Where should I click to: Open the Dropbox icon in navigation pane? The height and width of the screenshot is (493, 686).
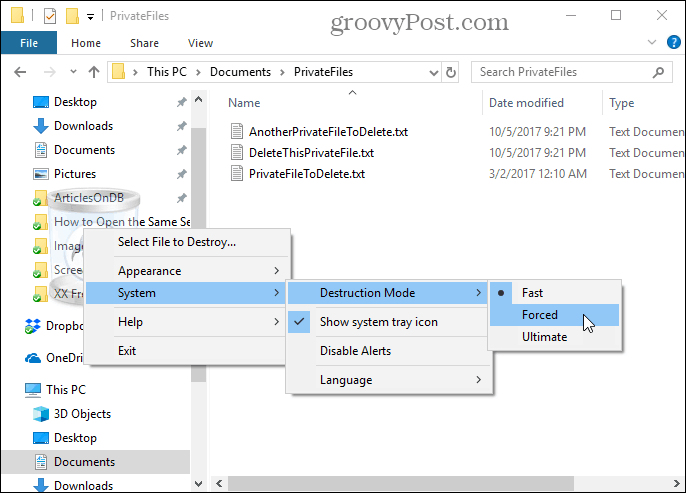(33, 326)
